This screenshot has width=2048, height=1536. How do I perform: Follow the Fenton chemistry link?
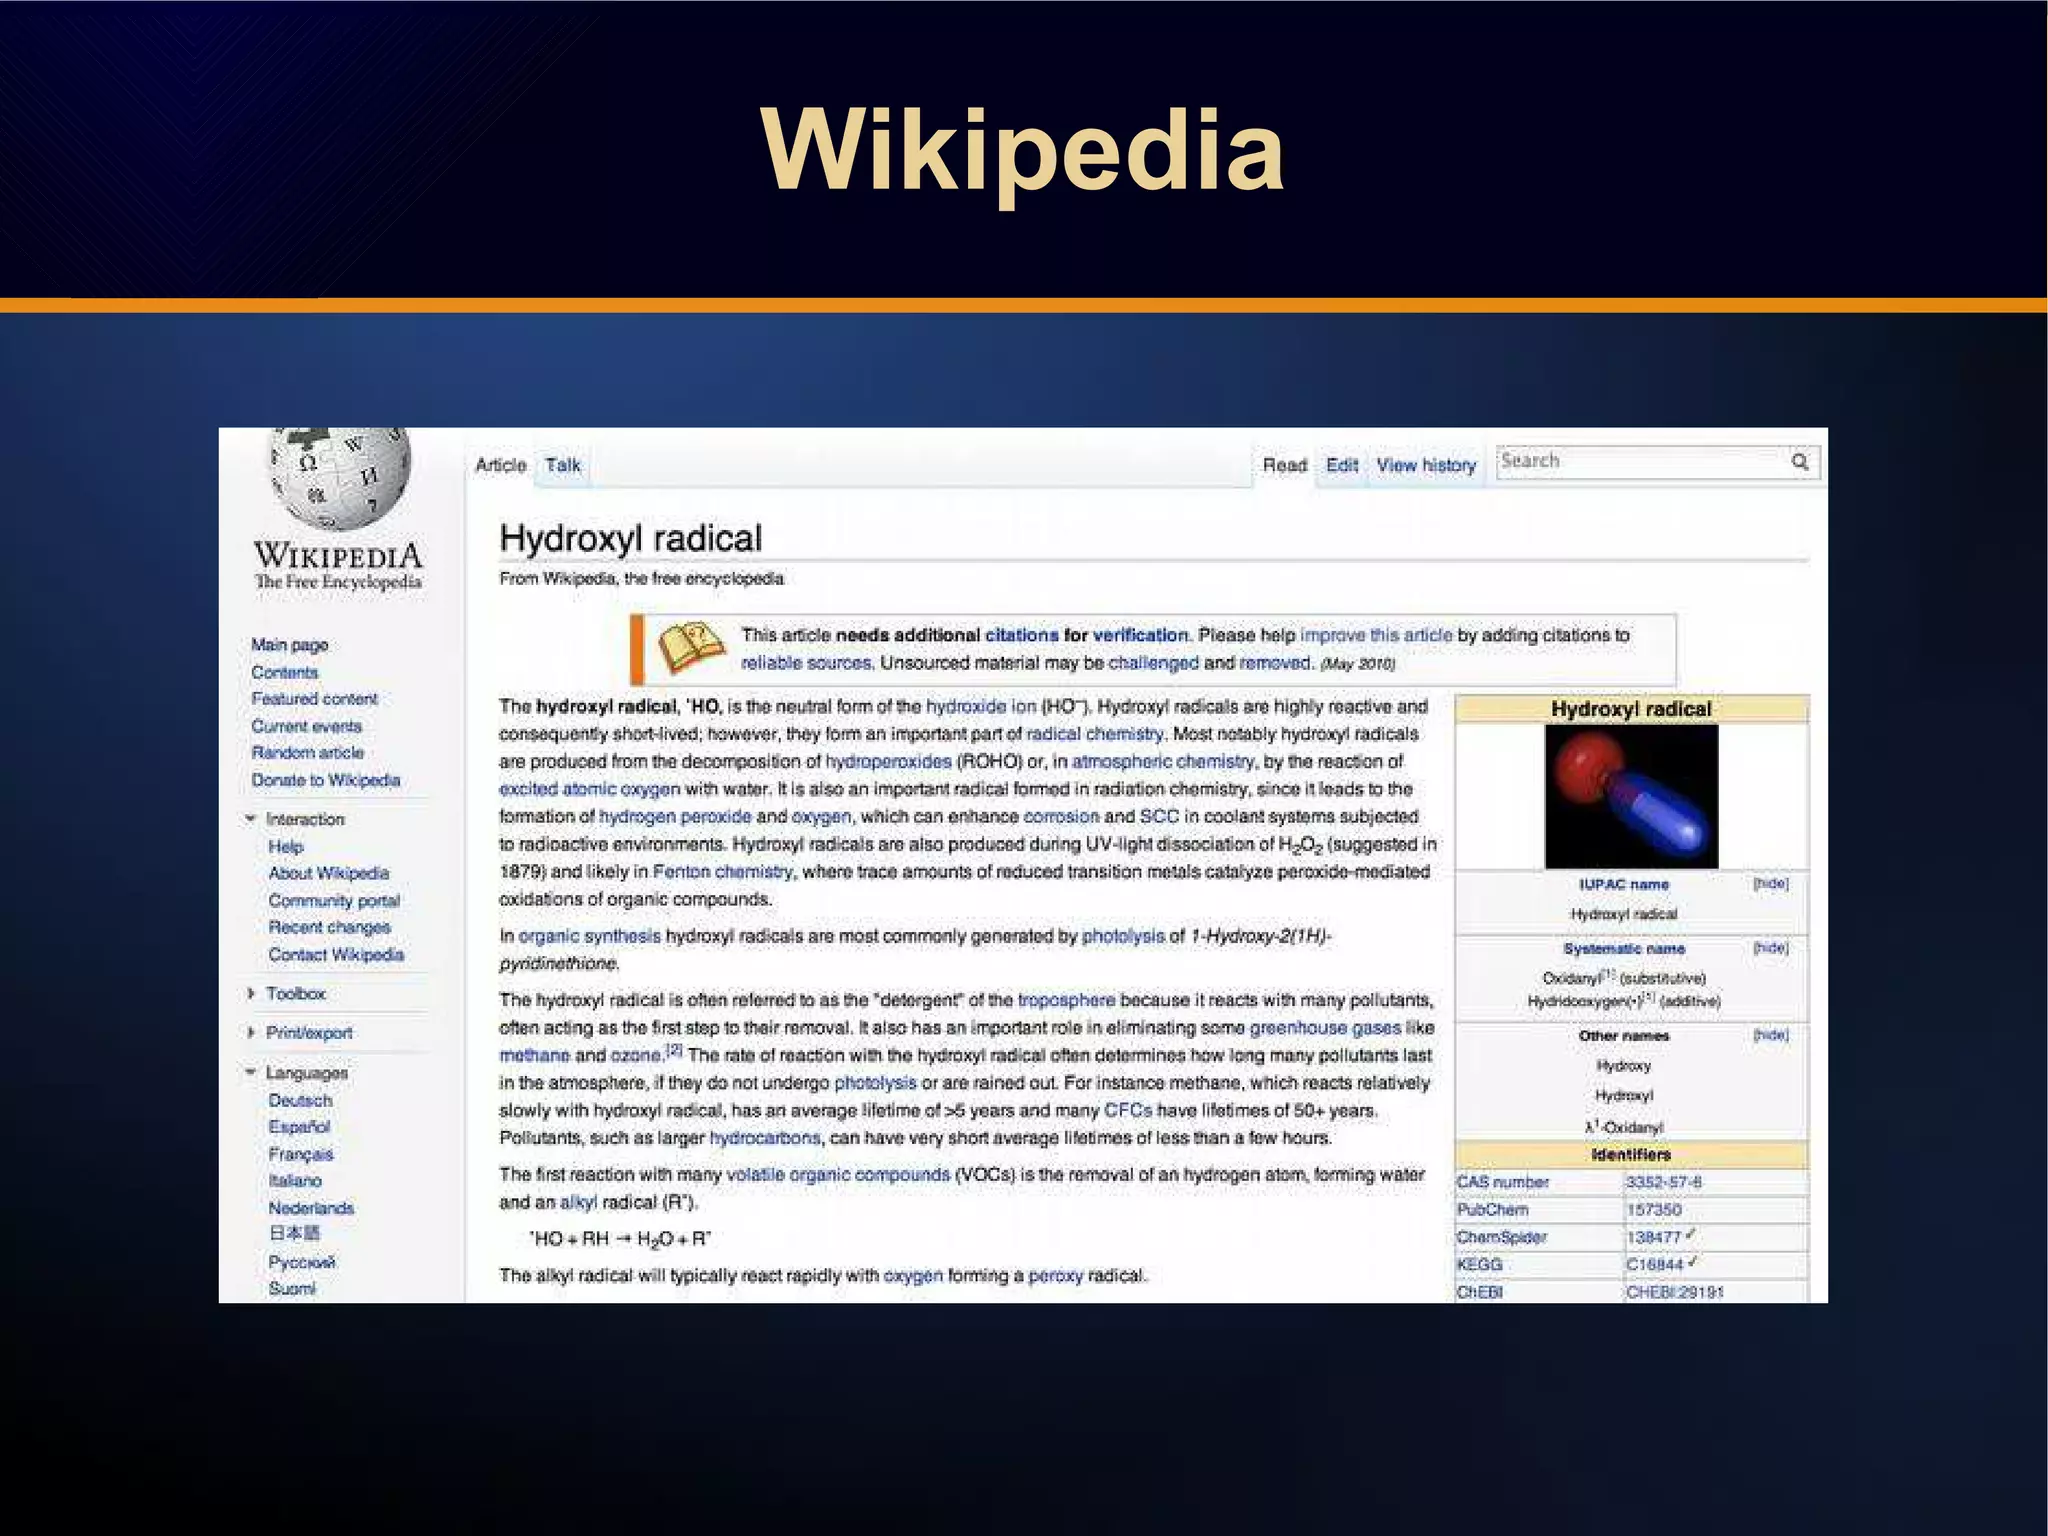[x=723, y=872]
